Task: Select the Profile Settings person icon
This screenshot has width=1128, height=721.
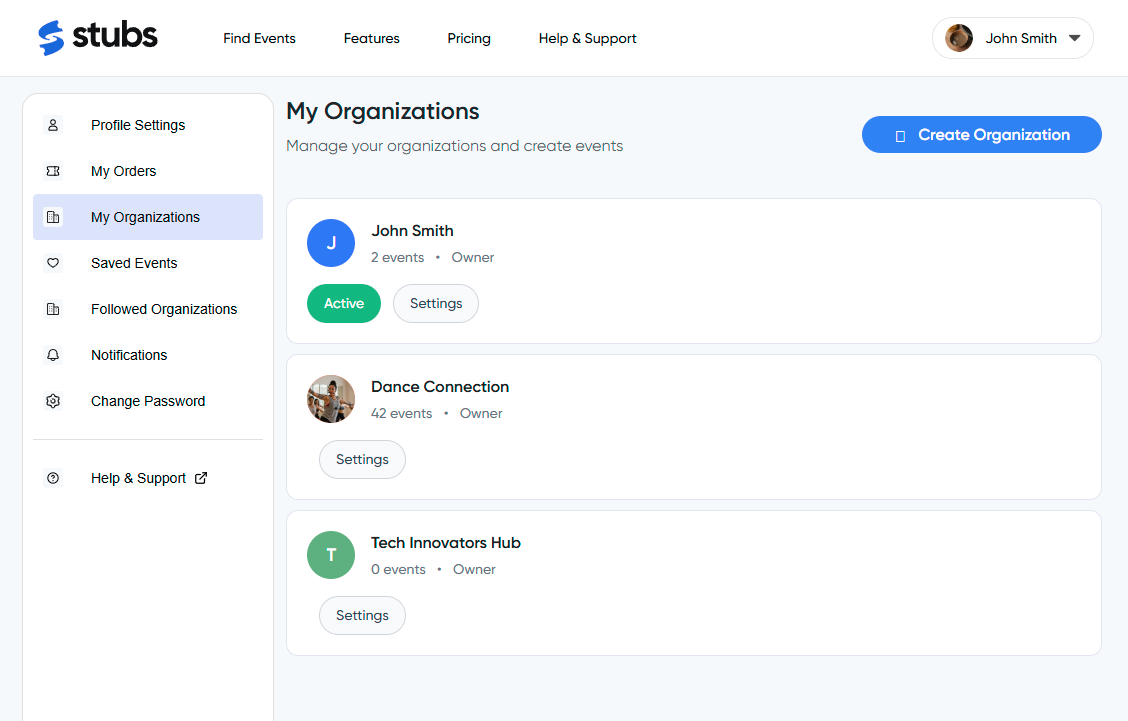Action: coord(52,125)
